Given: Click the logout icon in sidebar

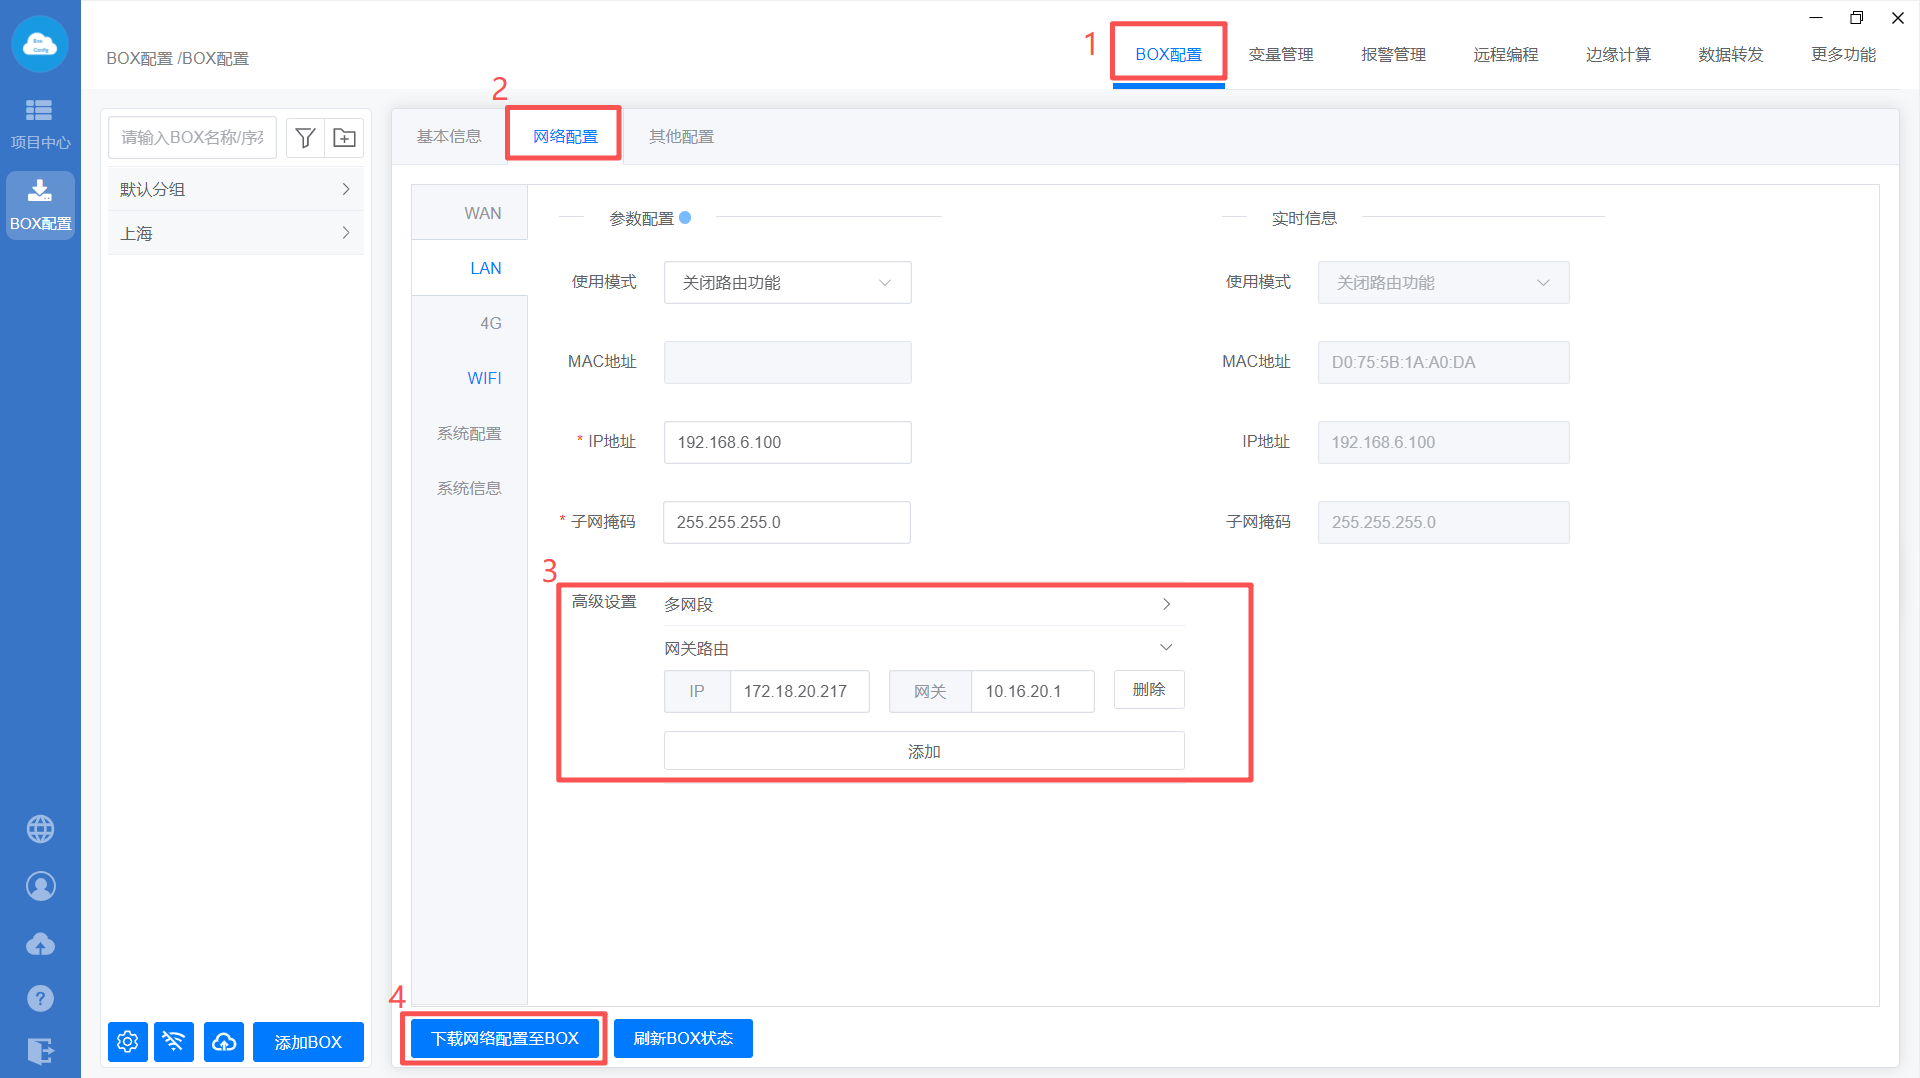Looking at the screenshot, I should pos(40,1051).
